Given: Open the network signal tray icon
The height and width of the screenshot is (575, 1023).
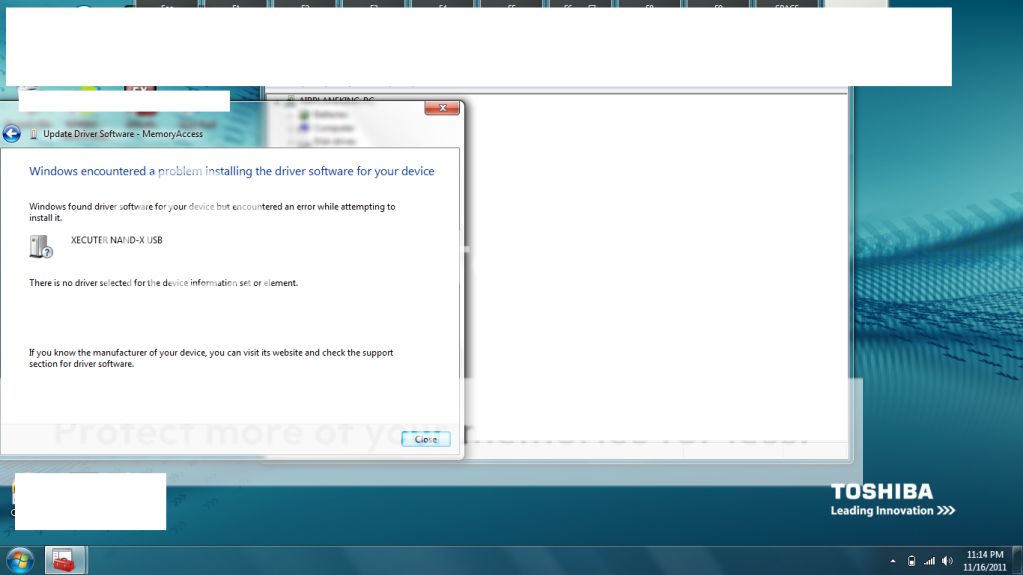Looking at the screenshot, I should (x=929, y=561).
